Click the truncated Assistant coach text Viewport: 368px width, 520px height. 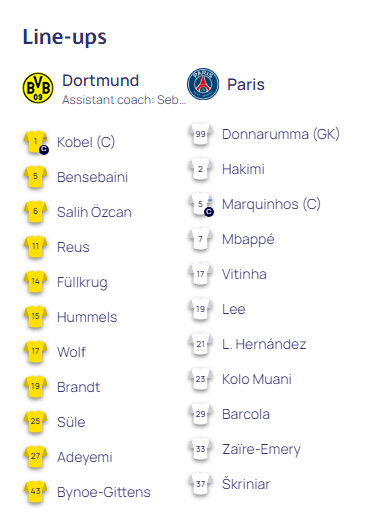[x=124, y=100]
